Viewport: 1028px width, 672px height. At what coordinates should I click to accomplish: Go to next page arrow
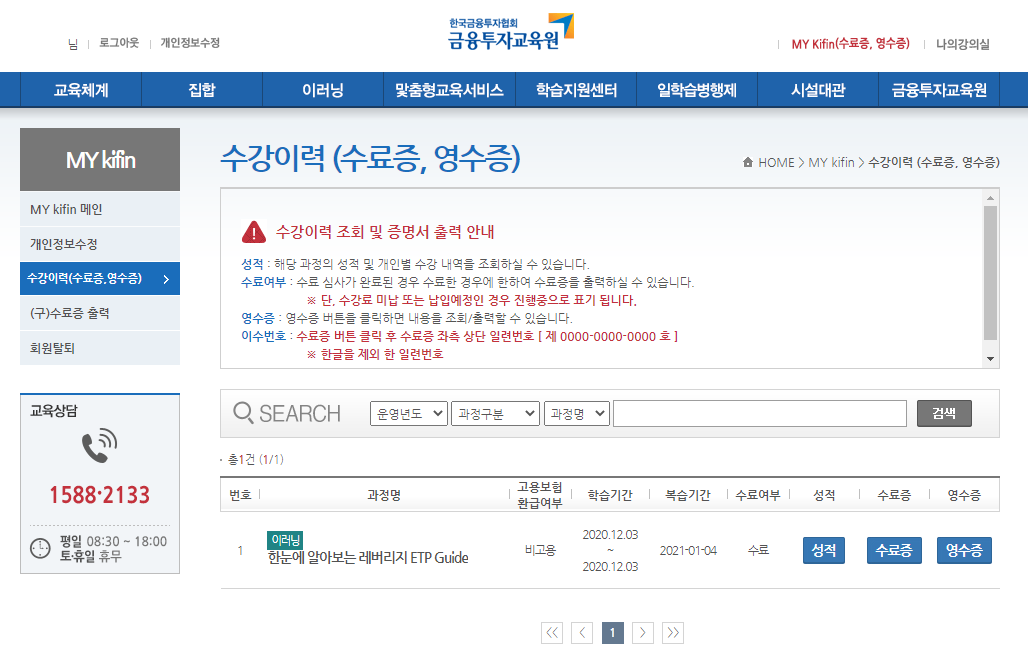[x=642, y=633]
